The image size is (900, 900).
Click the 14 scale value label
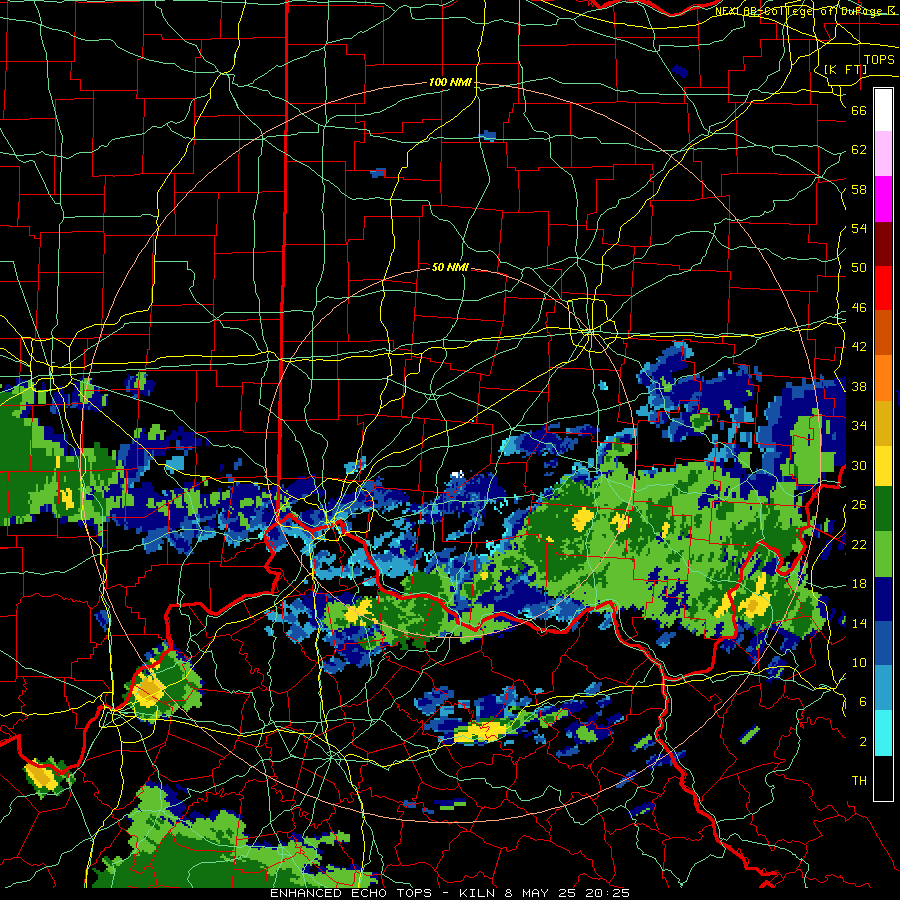point(859,623)
